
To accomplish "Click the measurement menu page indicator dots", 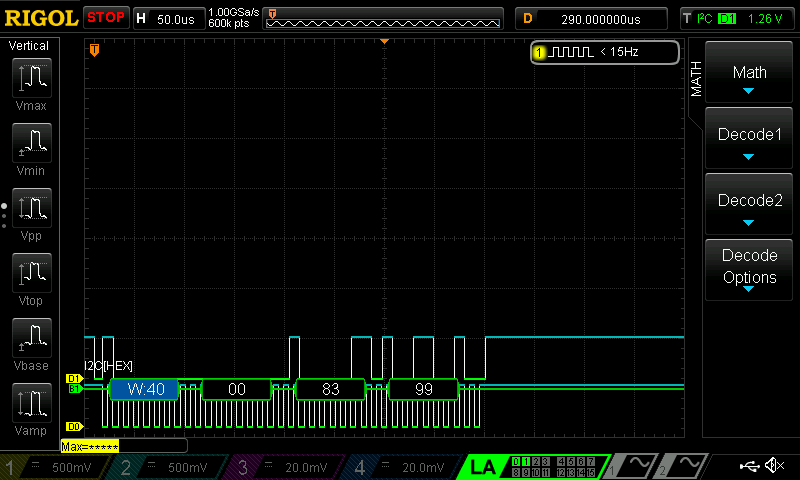I will tap(4, 216).
